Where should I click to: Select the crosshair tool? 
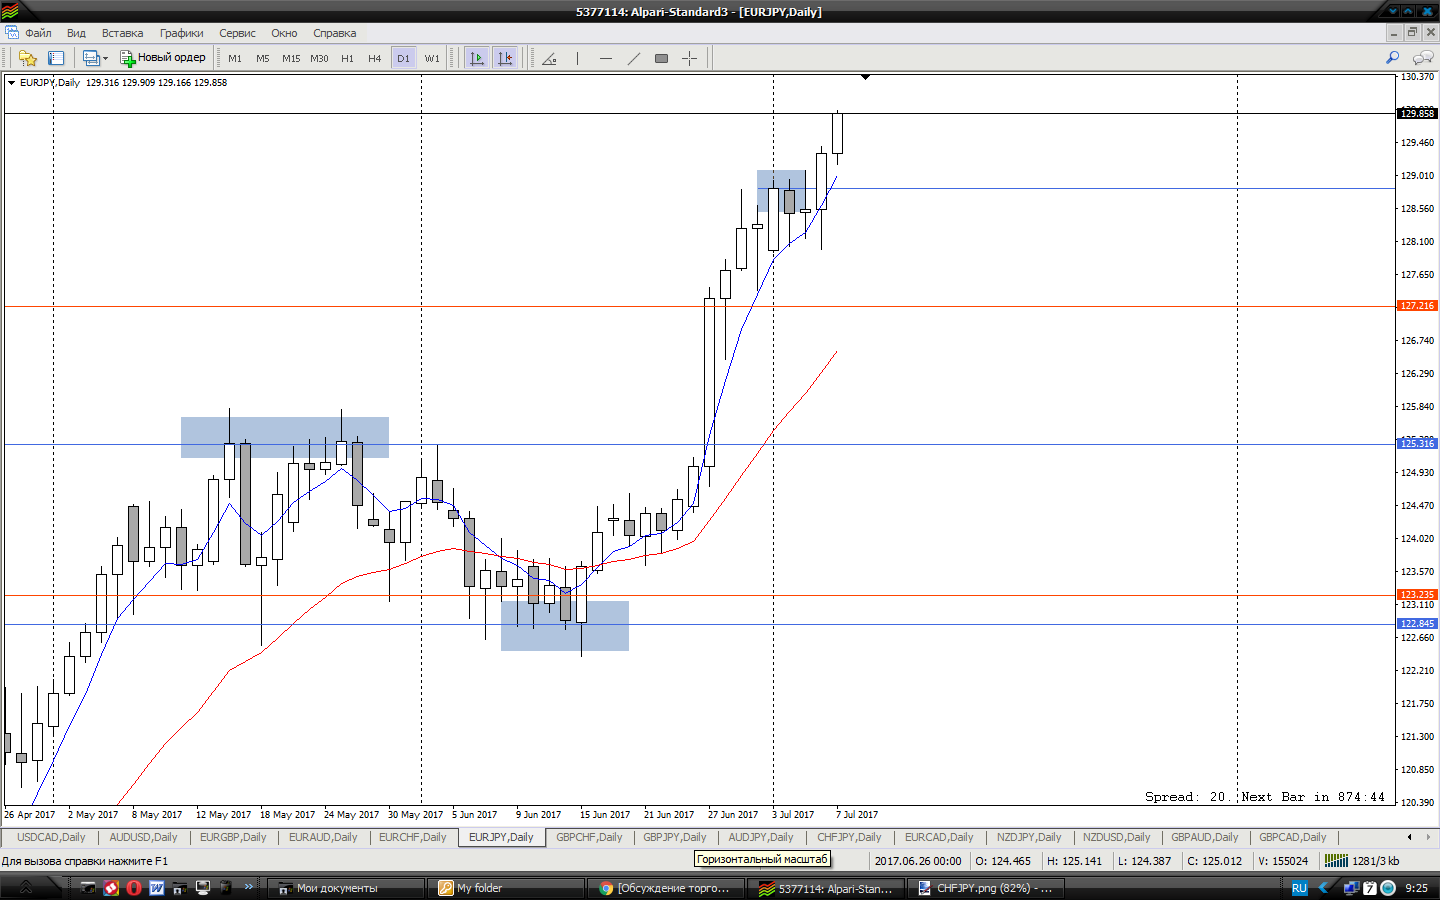[x=689, y=58]
